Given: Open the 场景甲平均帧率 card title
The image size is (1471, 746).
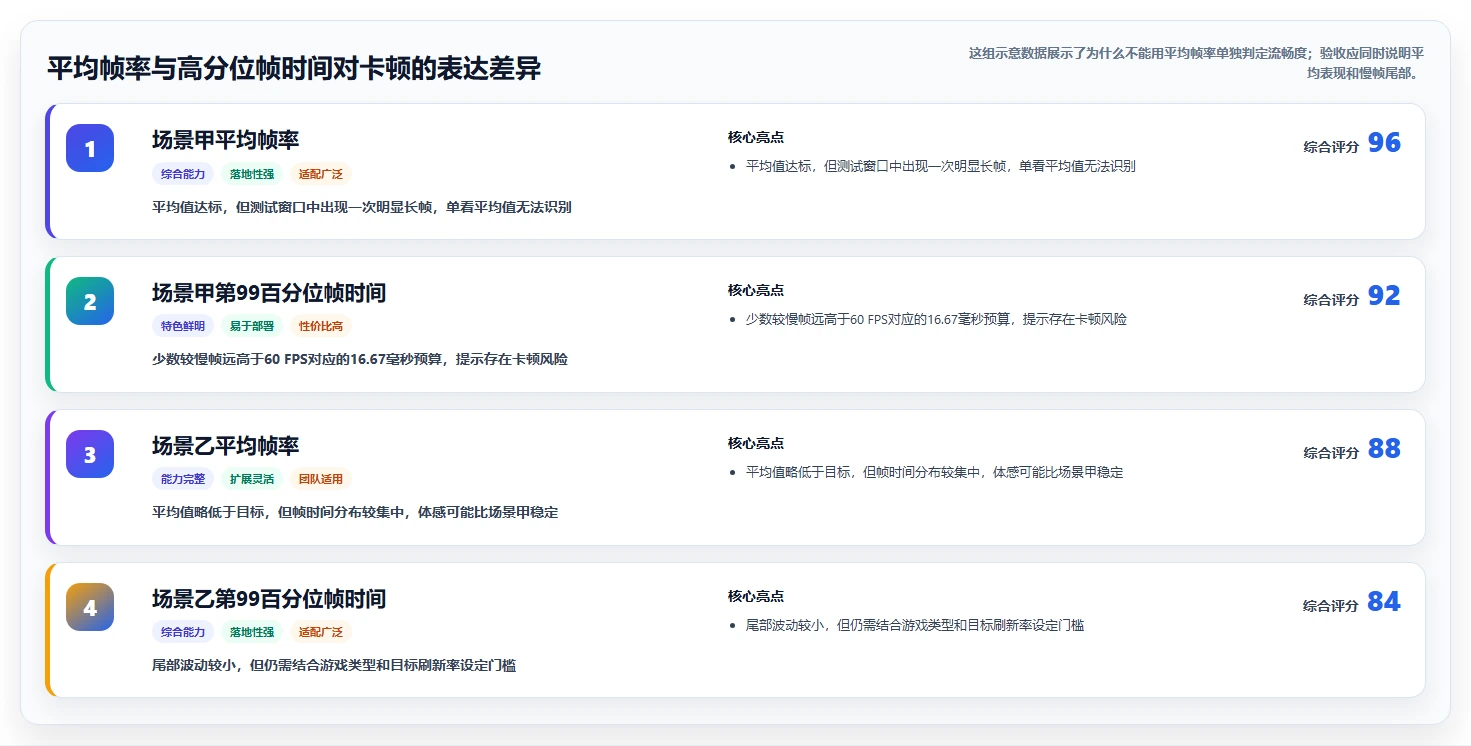Looking at the screenshot, I should (x=226, y=140).
